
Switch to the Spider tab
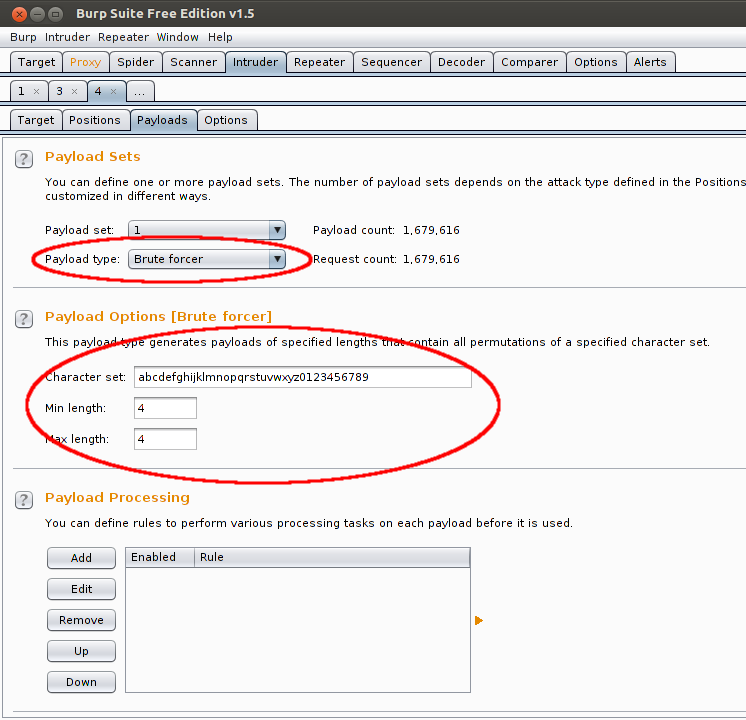[x=136, y=62]
